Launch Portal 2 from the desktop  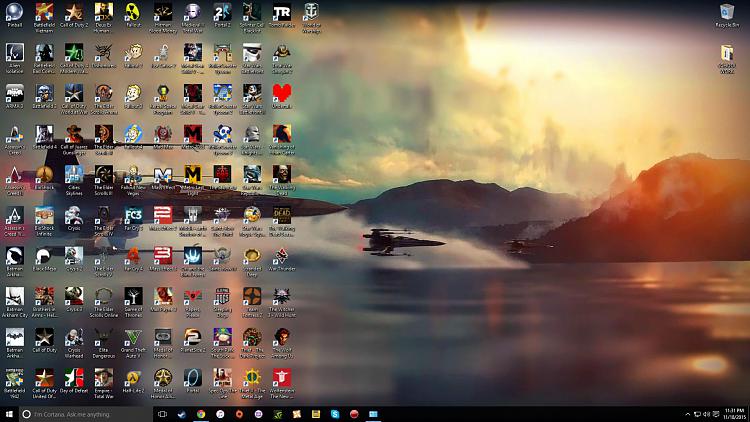[x=222, y=15]
